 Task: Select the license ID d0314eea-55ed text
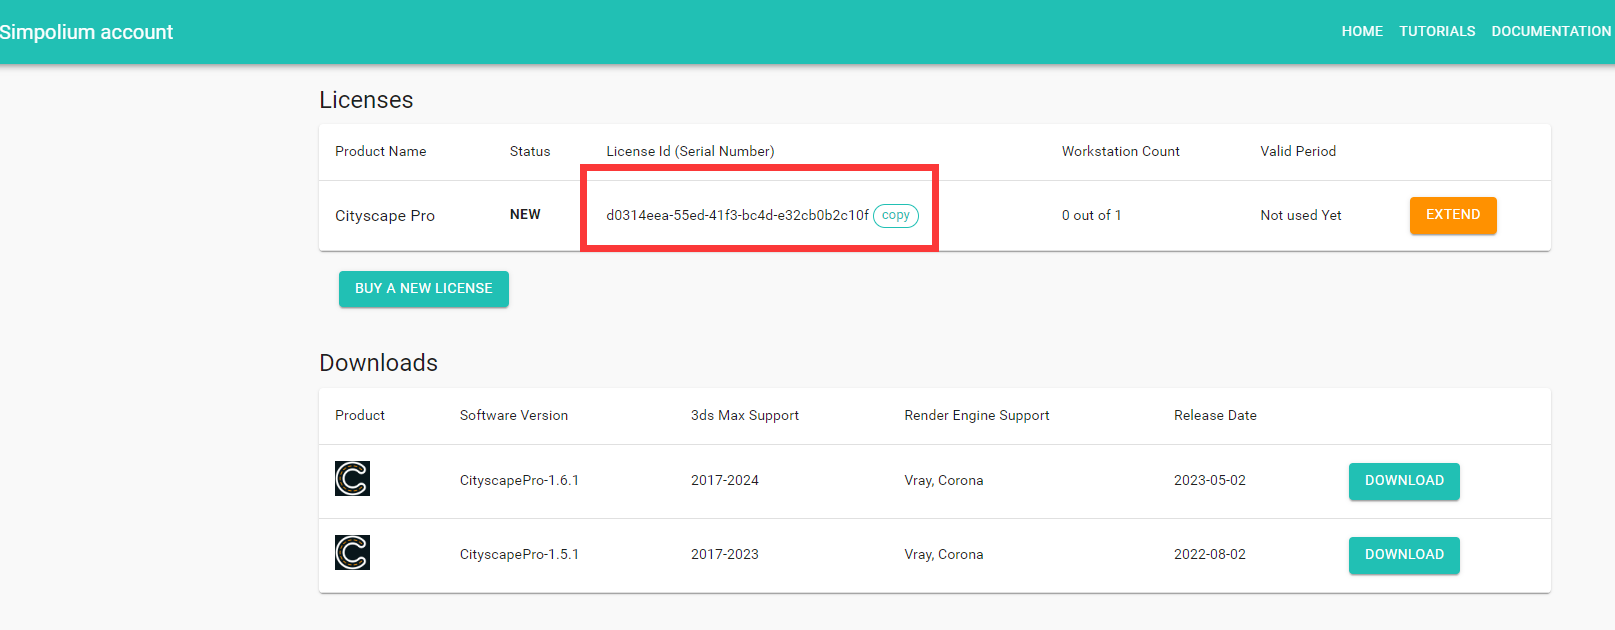737,215
